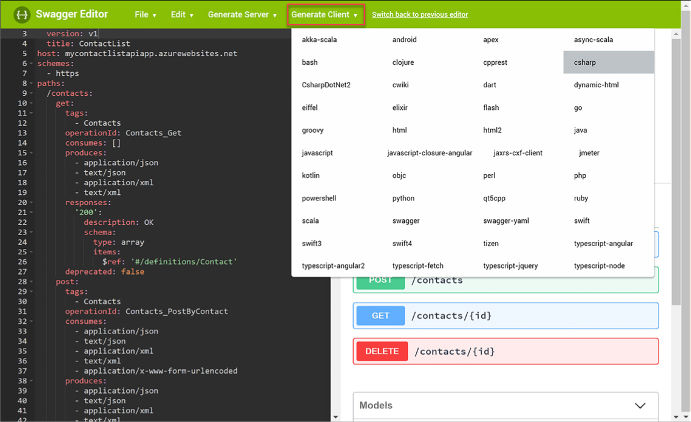Collapse responses block at line 20
The image size is (691, 422).
31,203
